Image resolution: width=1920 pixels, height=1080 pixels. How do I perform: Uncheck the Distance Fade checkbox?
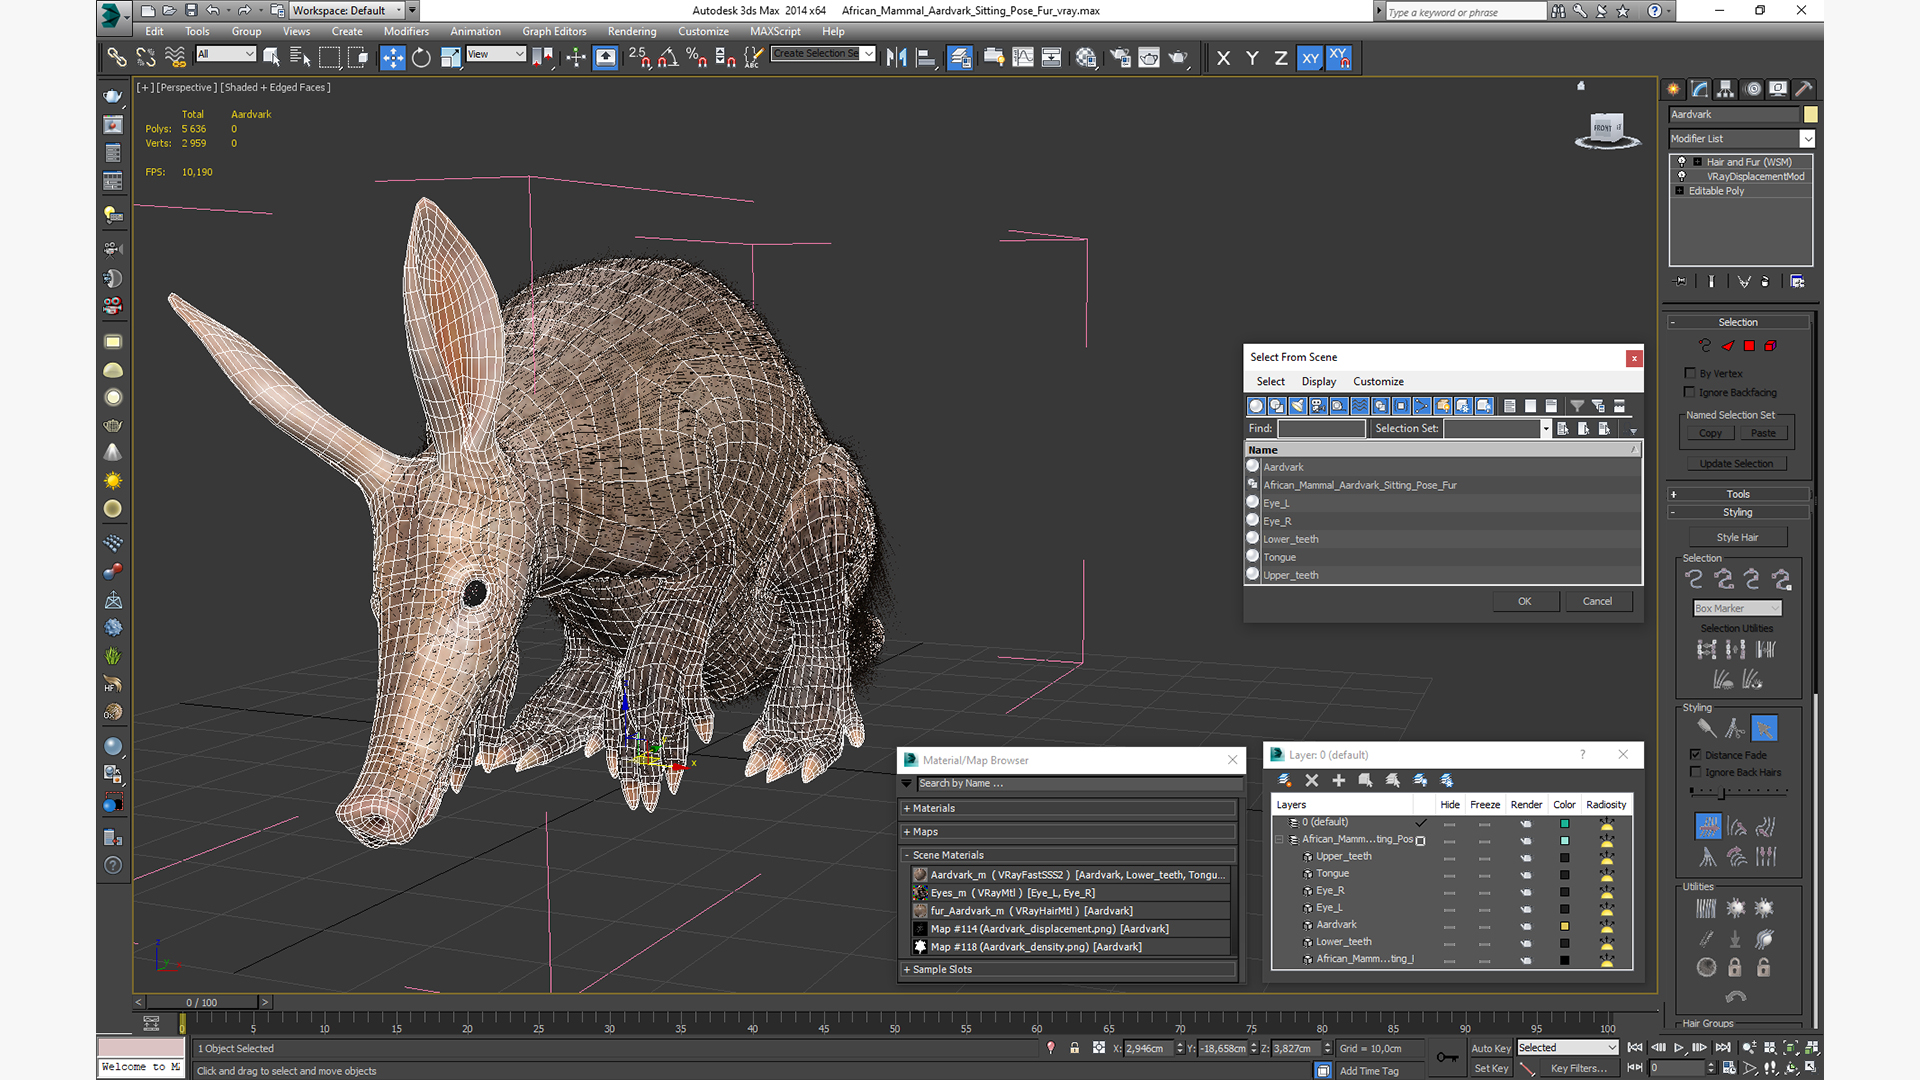[1696, 755]
